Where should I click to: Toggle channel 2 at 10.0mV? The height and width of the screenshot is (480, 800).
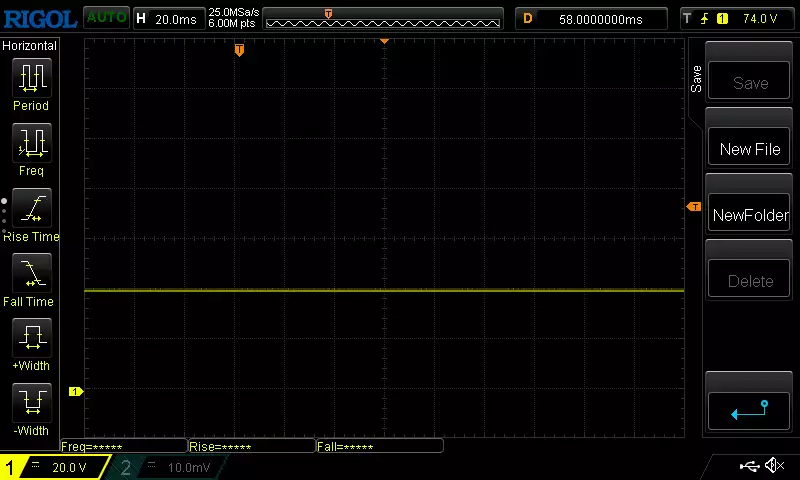[x=168, y=467]
